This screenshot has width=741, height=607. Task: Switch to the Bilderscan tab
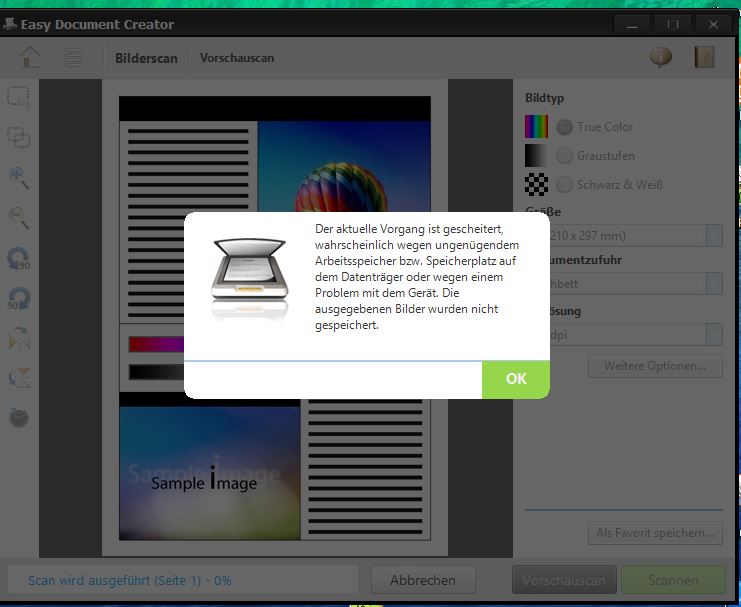pyautogui.click(x=146, y=58)
